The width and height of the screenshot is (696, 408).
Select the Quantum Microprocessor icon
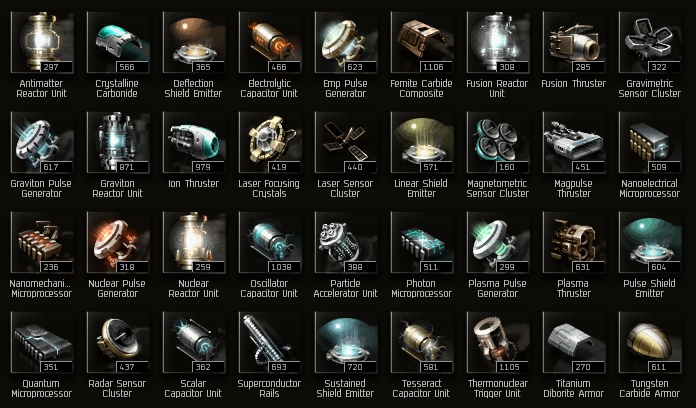pyautogui.click(x=42, y=342)
